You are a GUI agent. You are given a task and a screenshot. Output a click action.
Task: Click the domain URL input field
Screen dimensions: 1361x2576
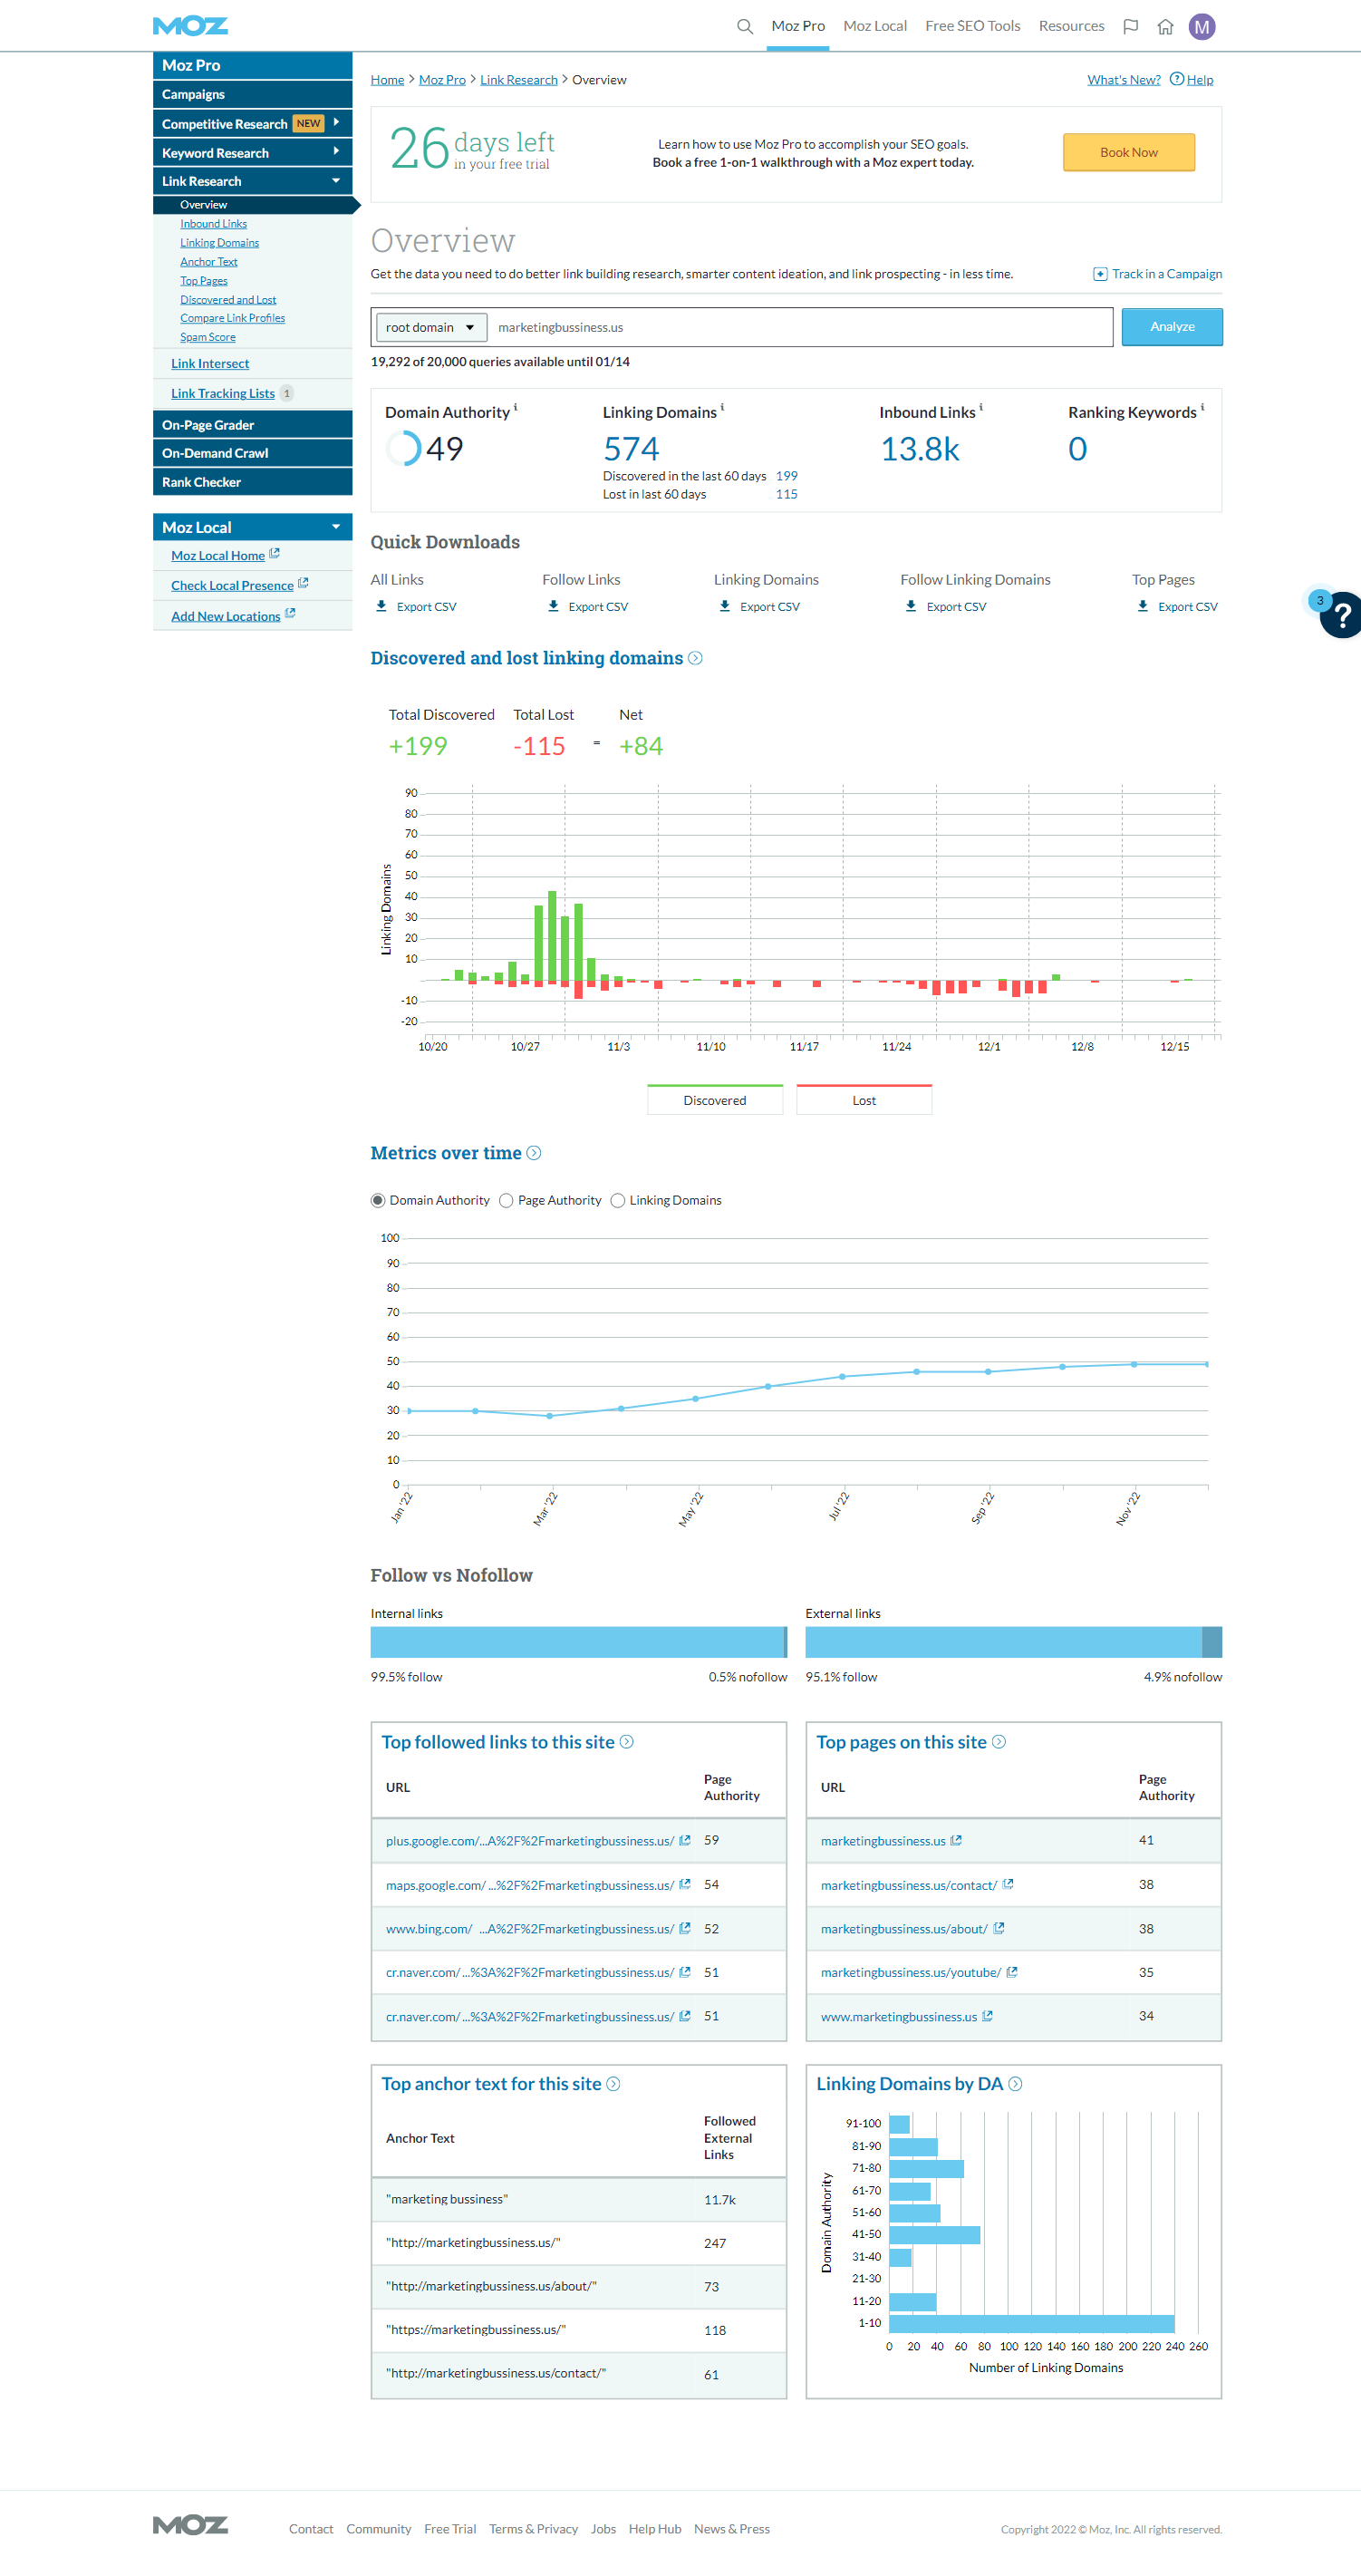tap(800, 327)
